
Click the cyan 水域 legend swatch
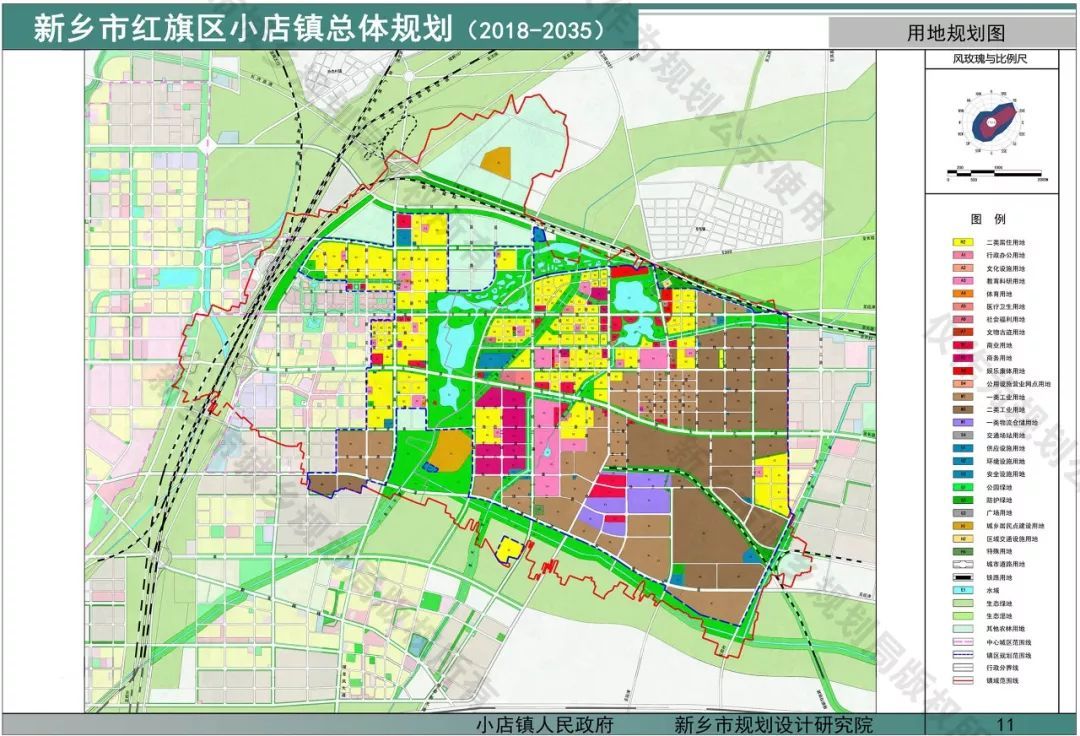[963, 591]
